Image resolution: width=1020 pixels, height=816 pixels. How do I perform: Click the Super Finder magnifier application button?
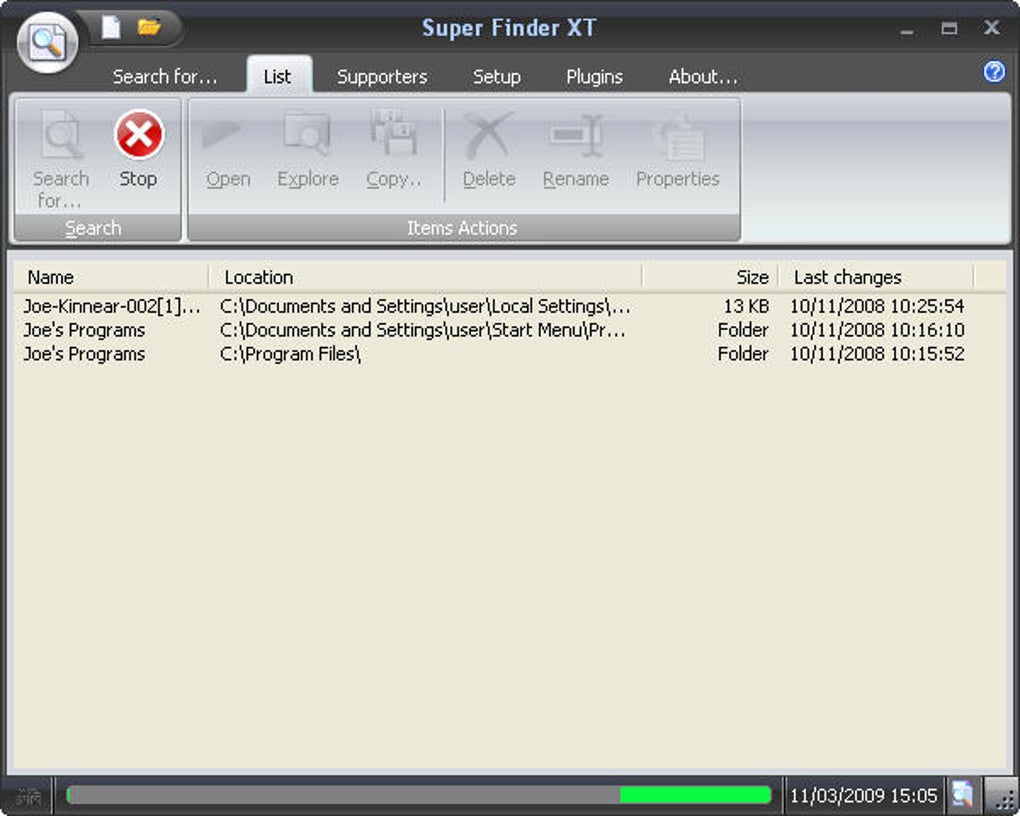(47, 43)
